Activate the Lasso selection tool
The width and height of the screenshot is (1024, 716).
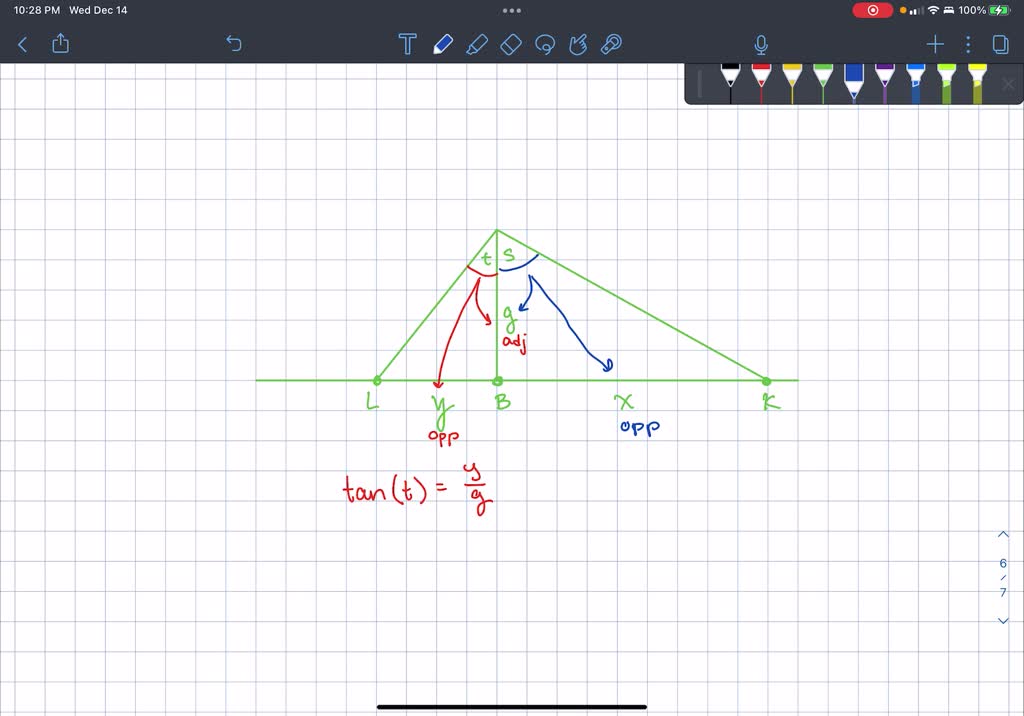(x=545, y=44)
